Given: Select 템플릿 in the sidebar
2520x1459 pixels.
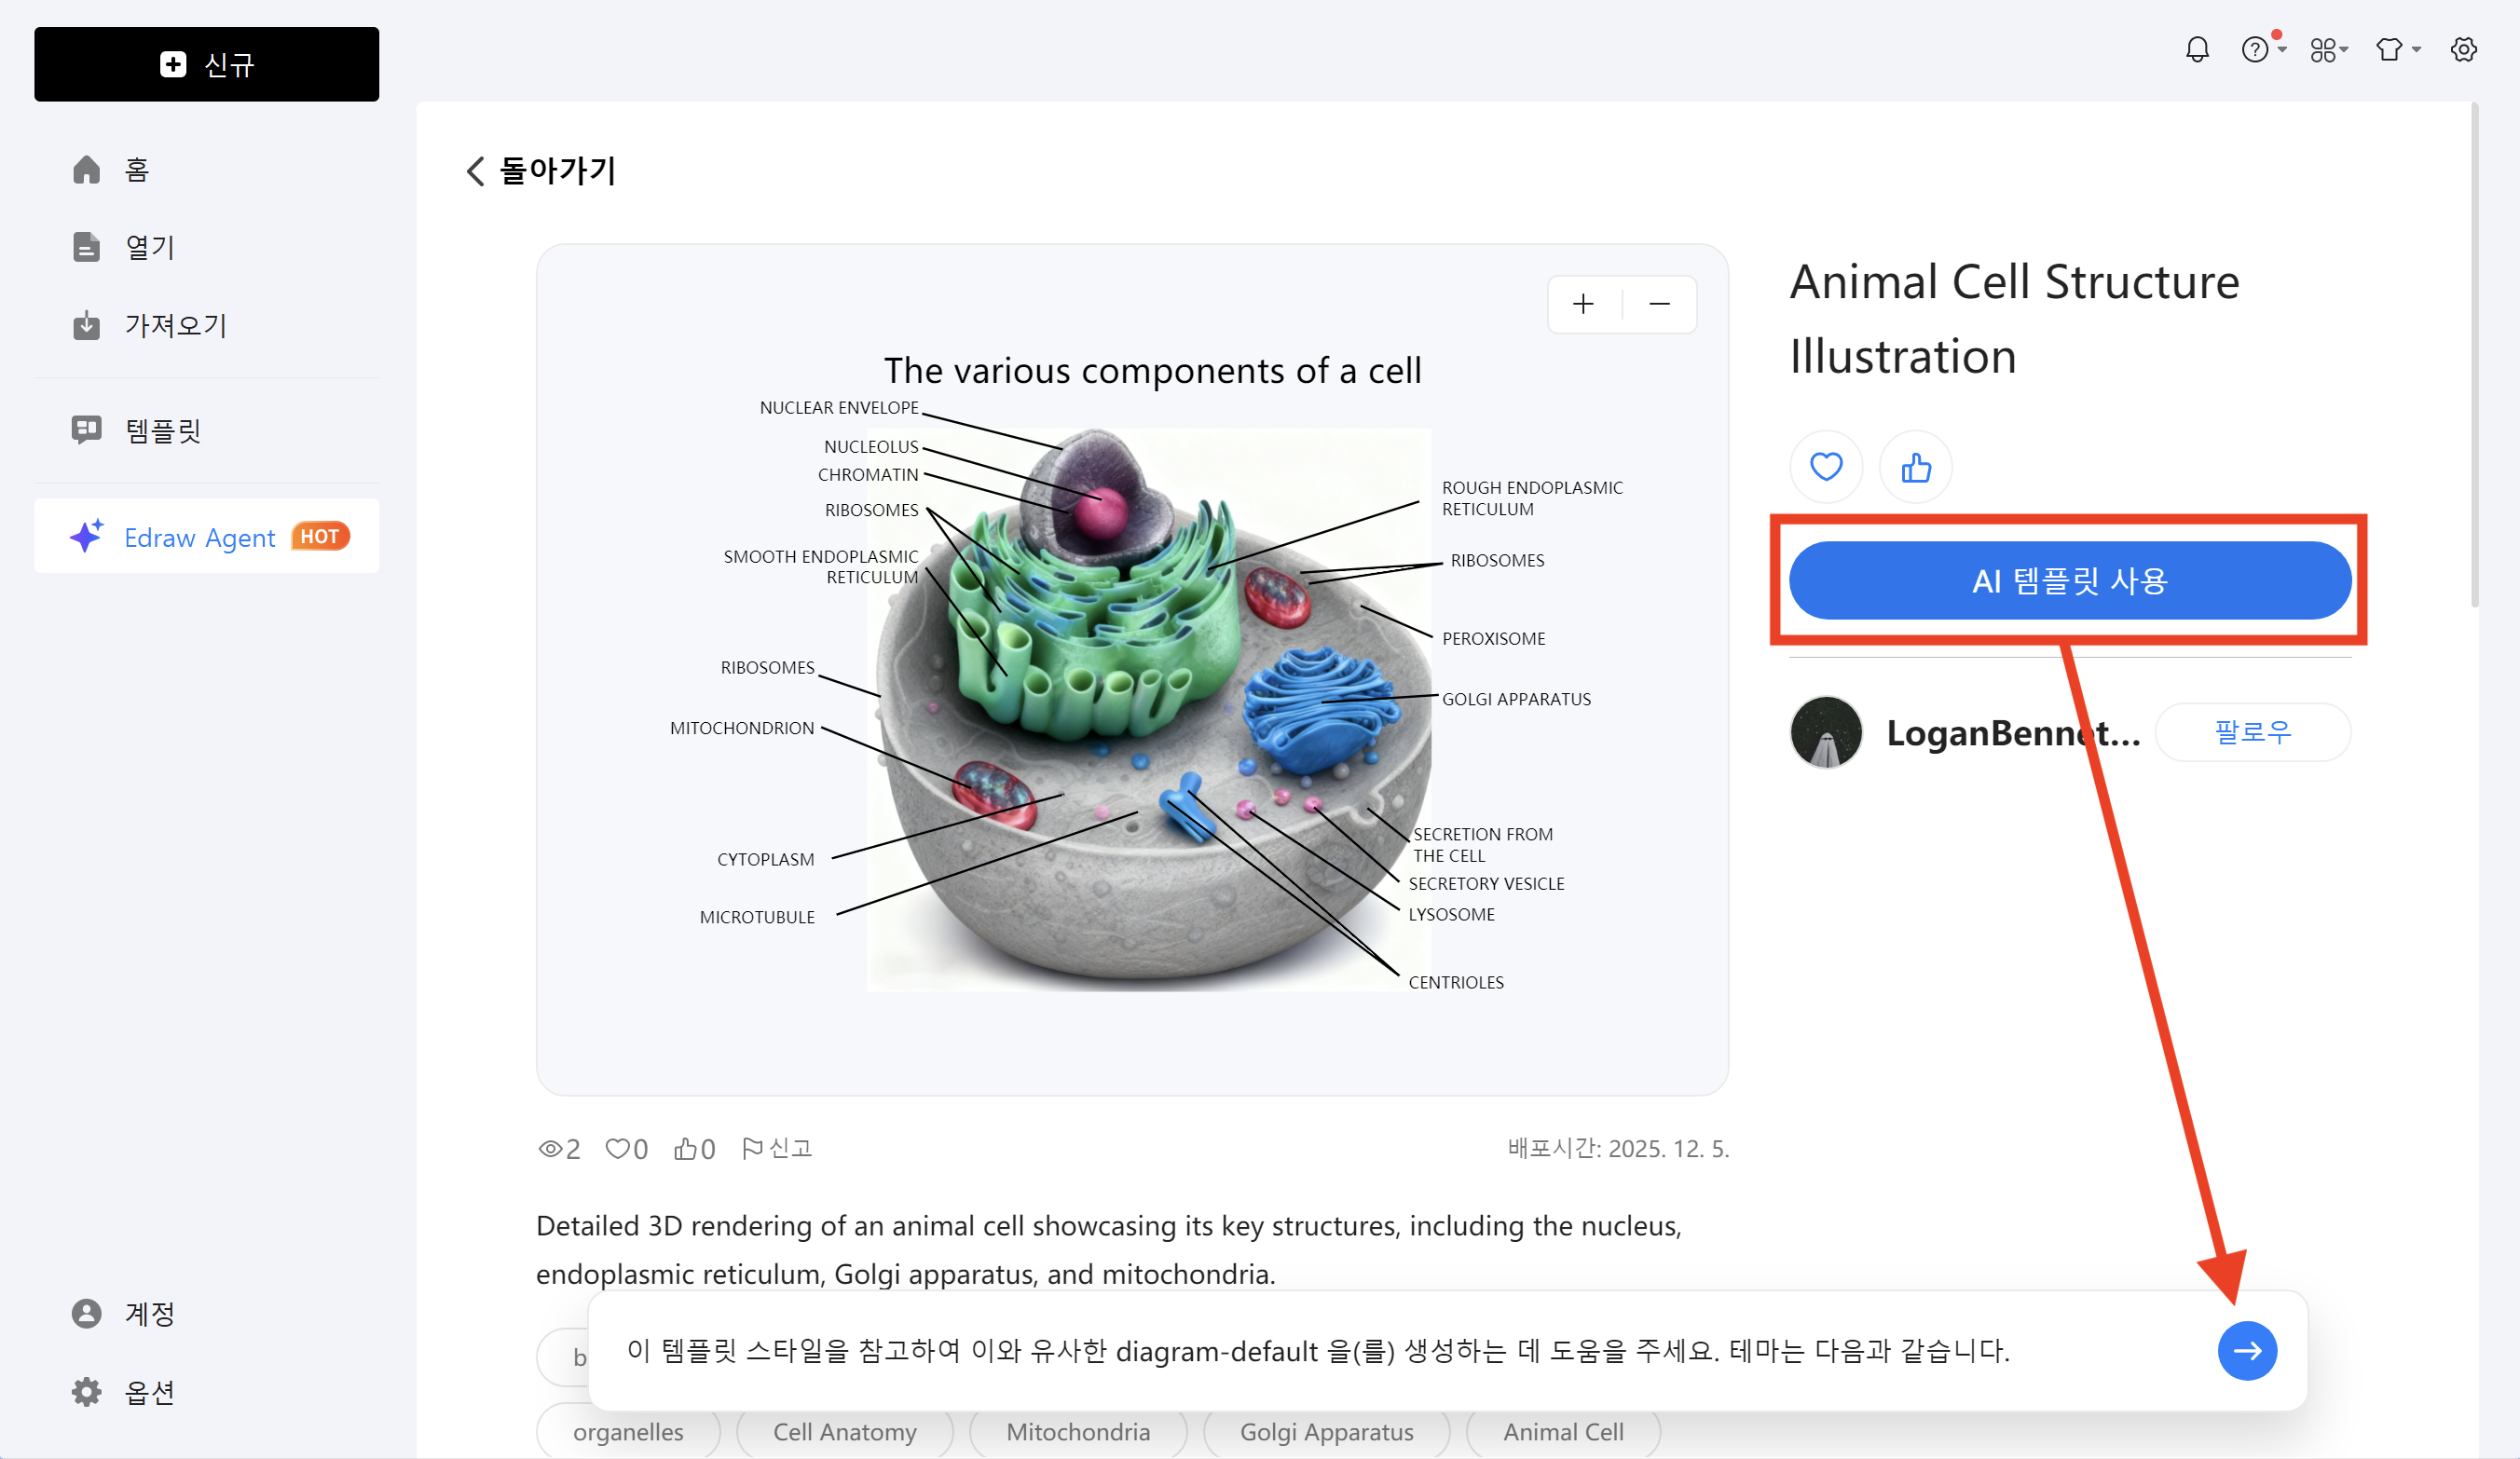Looking at the screenshot, I should (x=162, y=431).
